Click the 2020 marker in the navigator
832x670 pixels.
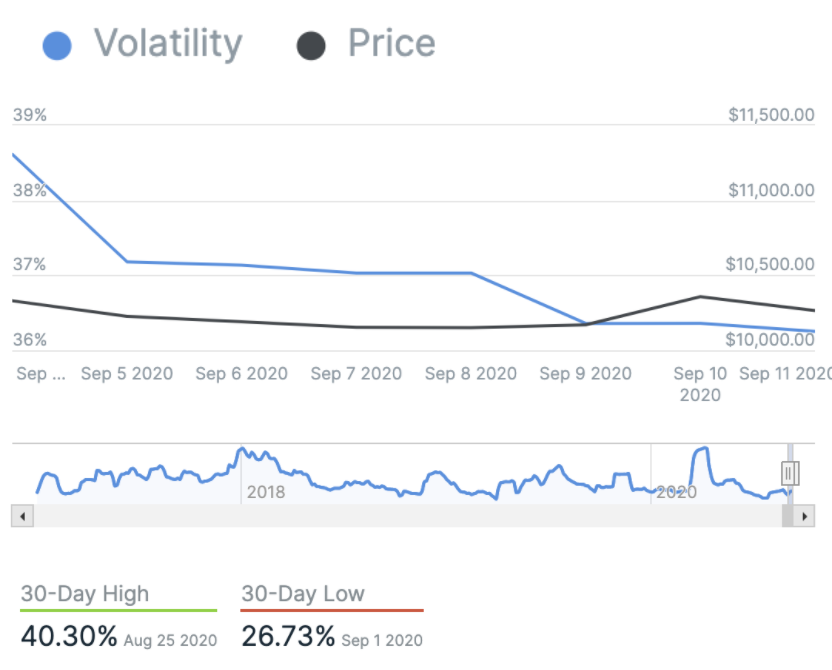click(676, 492)
